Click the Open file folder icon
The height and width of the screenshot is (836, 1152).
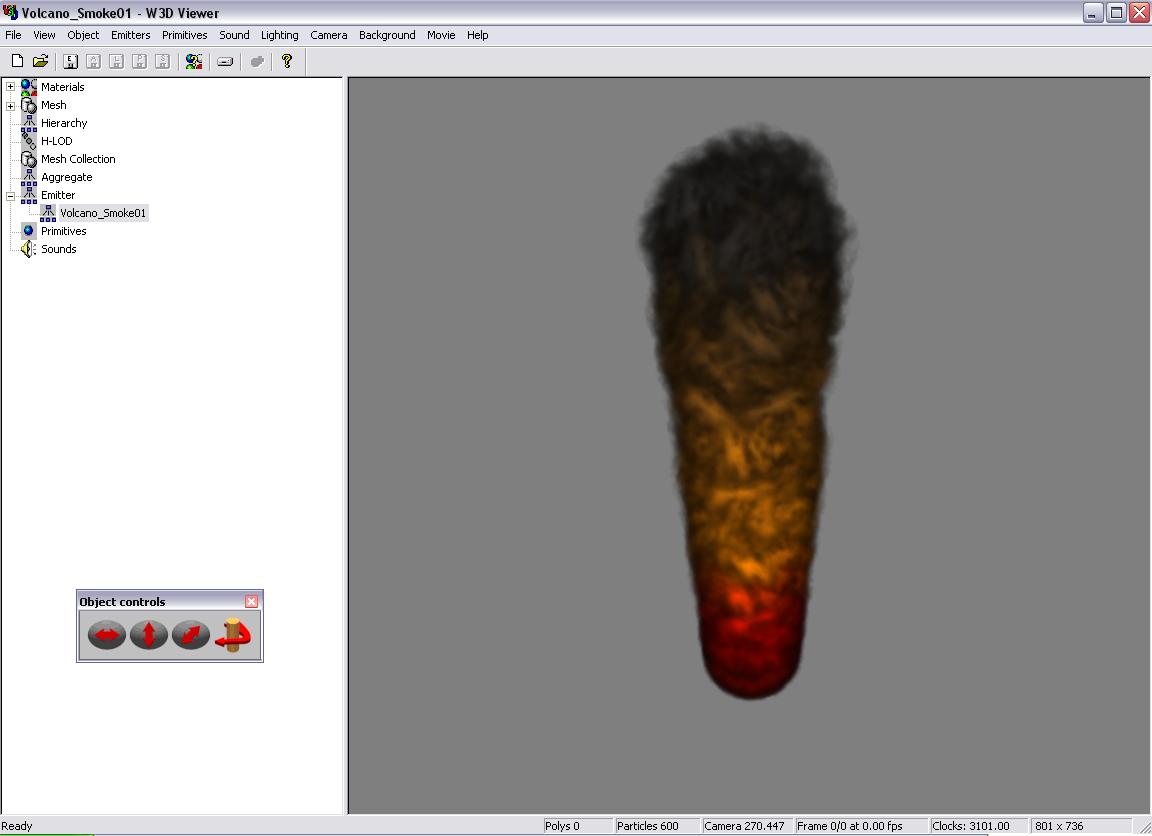40,61
